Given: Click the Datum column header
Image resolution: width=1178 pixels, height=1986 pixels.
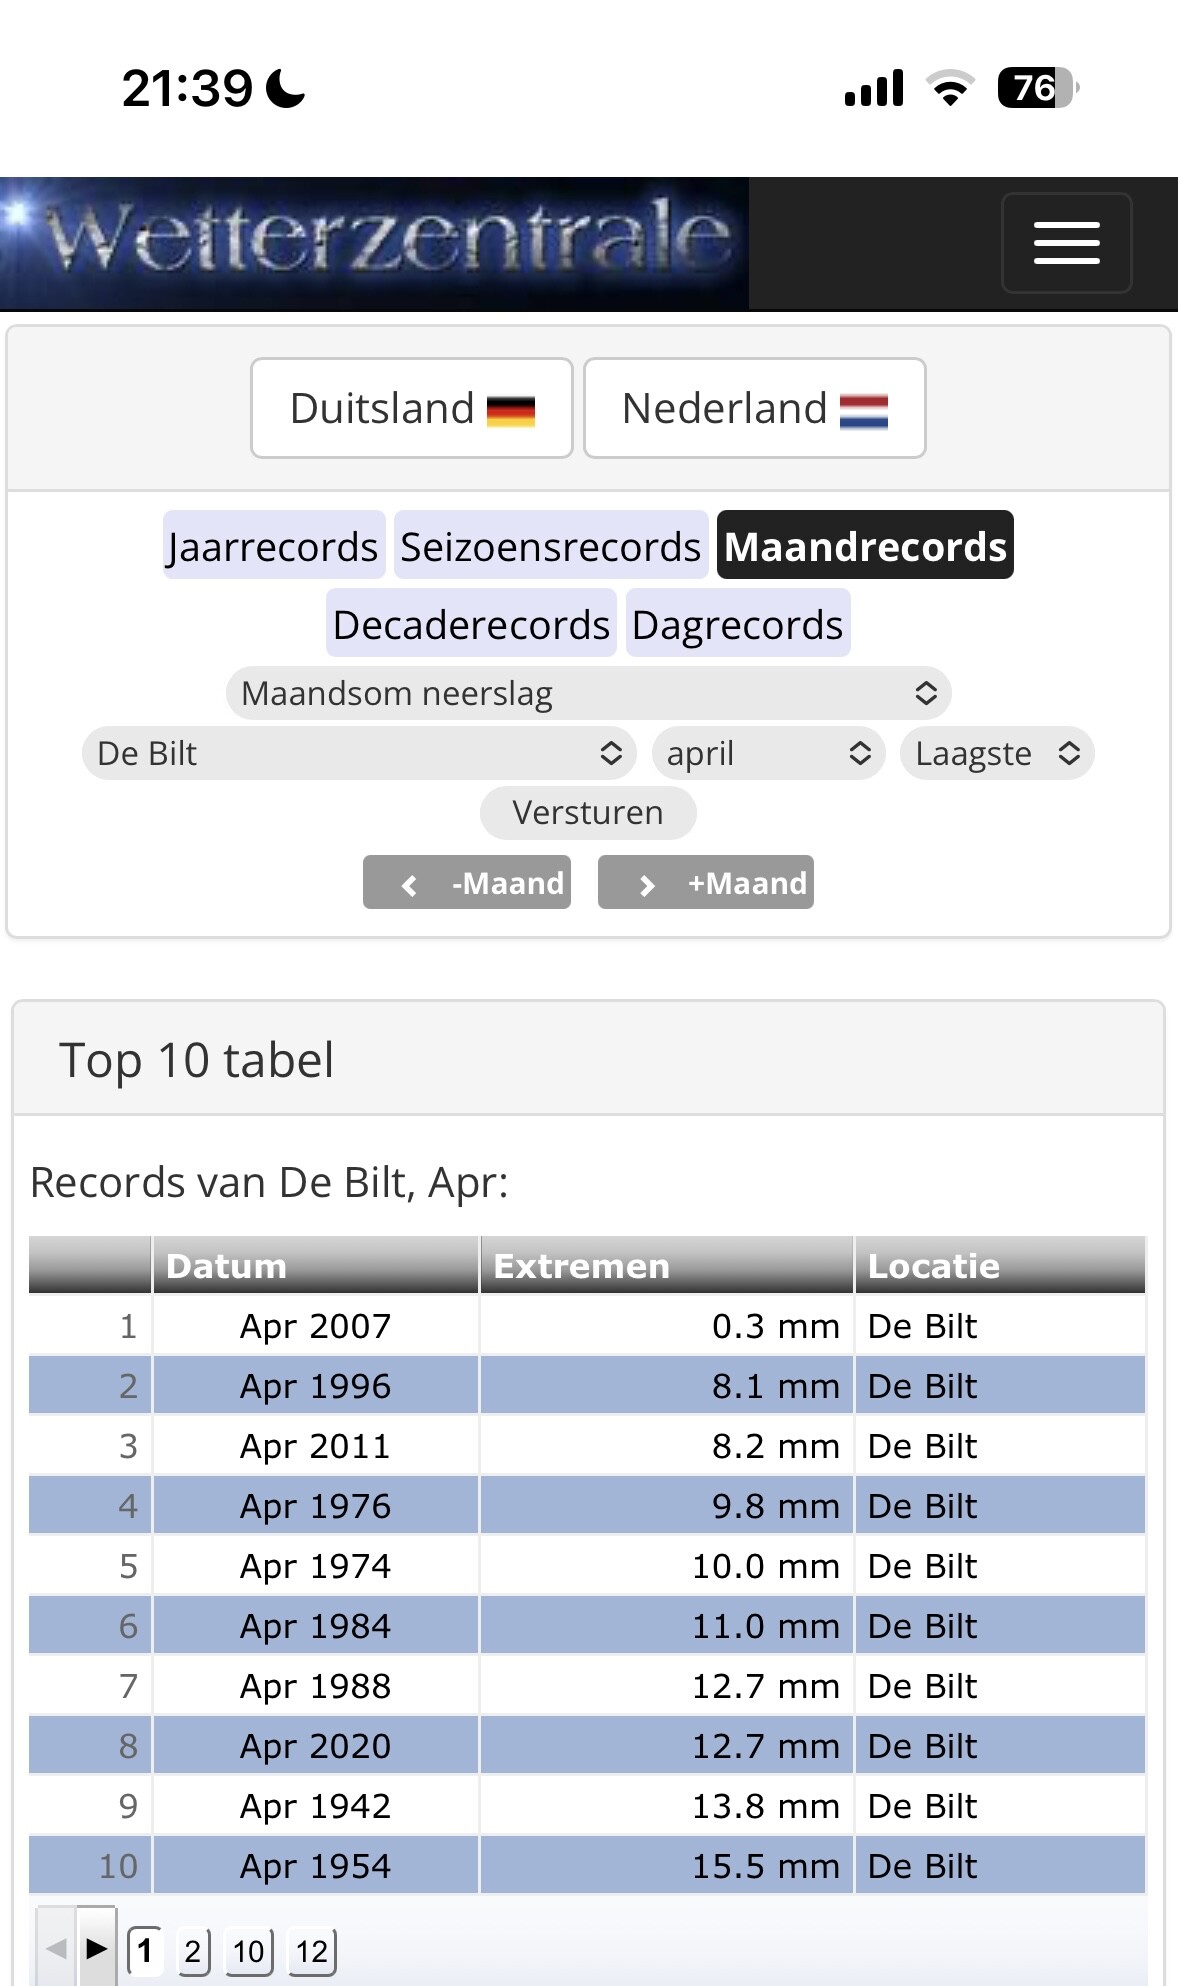Looking at the screenshot, I should click(x=315, y=1266).
